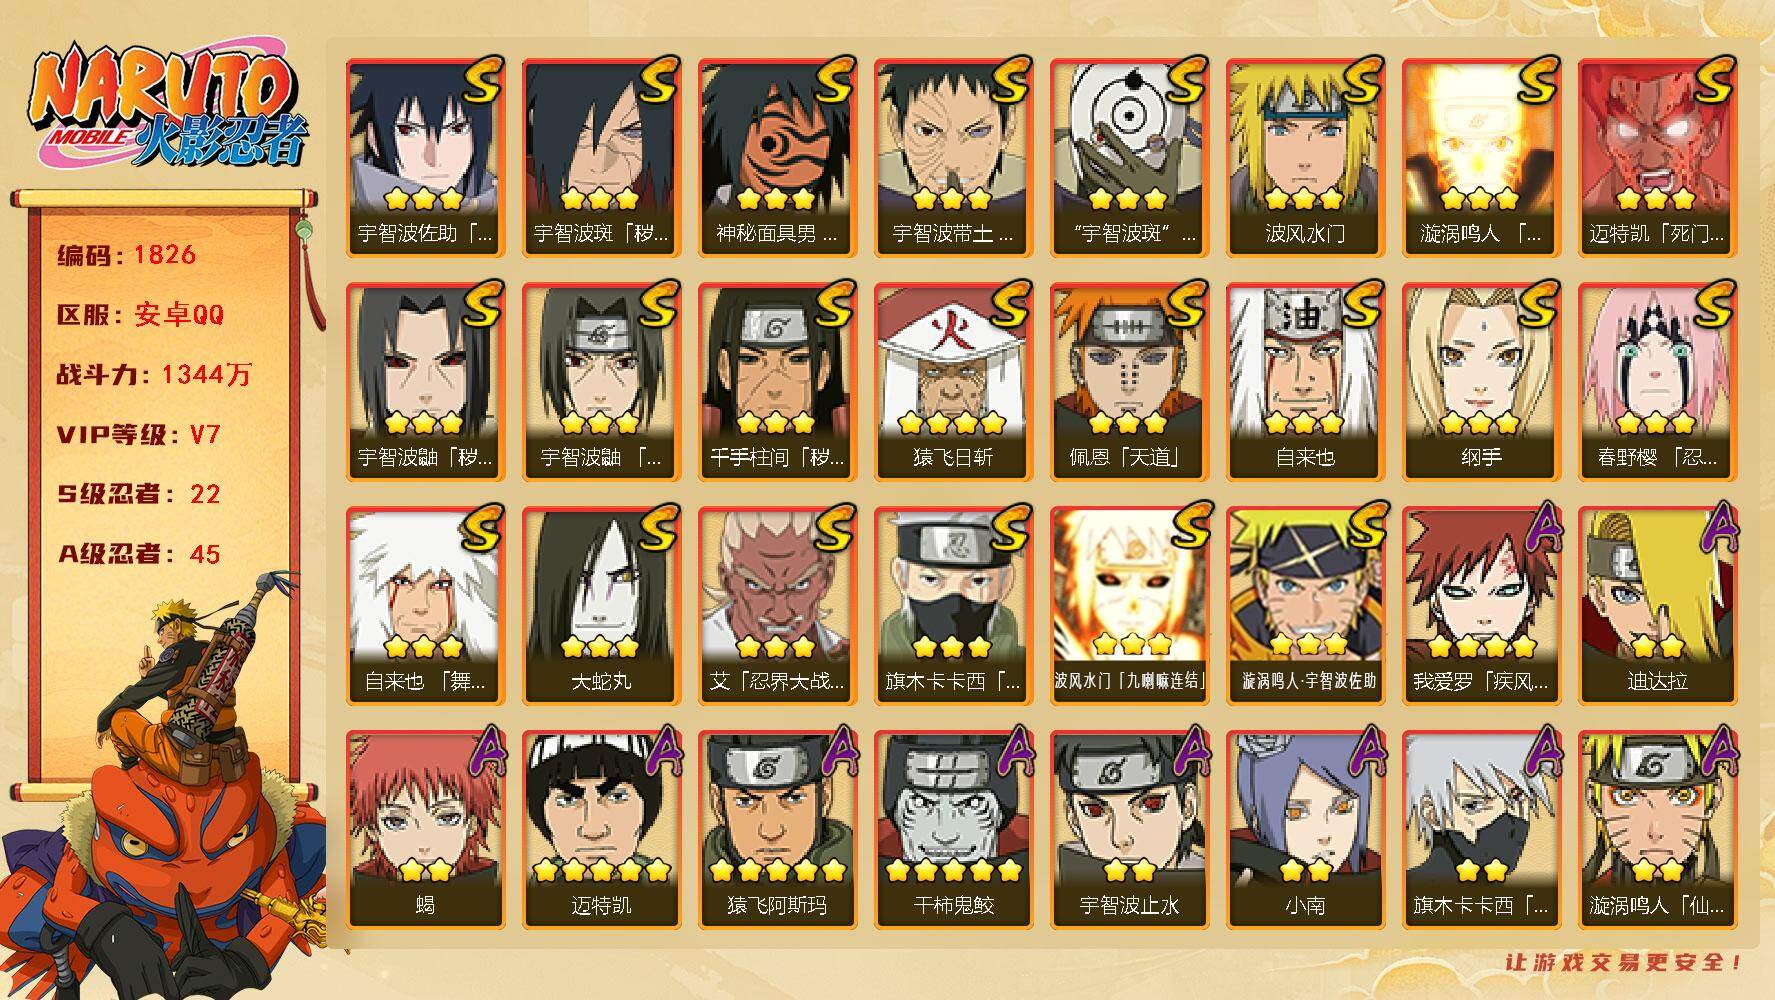The width and height of the screenshot is (1775, 1000).
Task: Select the 自来也 S-rank card
Action: click(1305, 382)
